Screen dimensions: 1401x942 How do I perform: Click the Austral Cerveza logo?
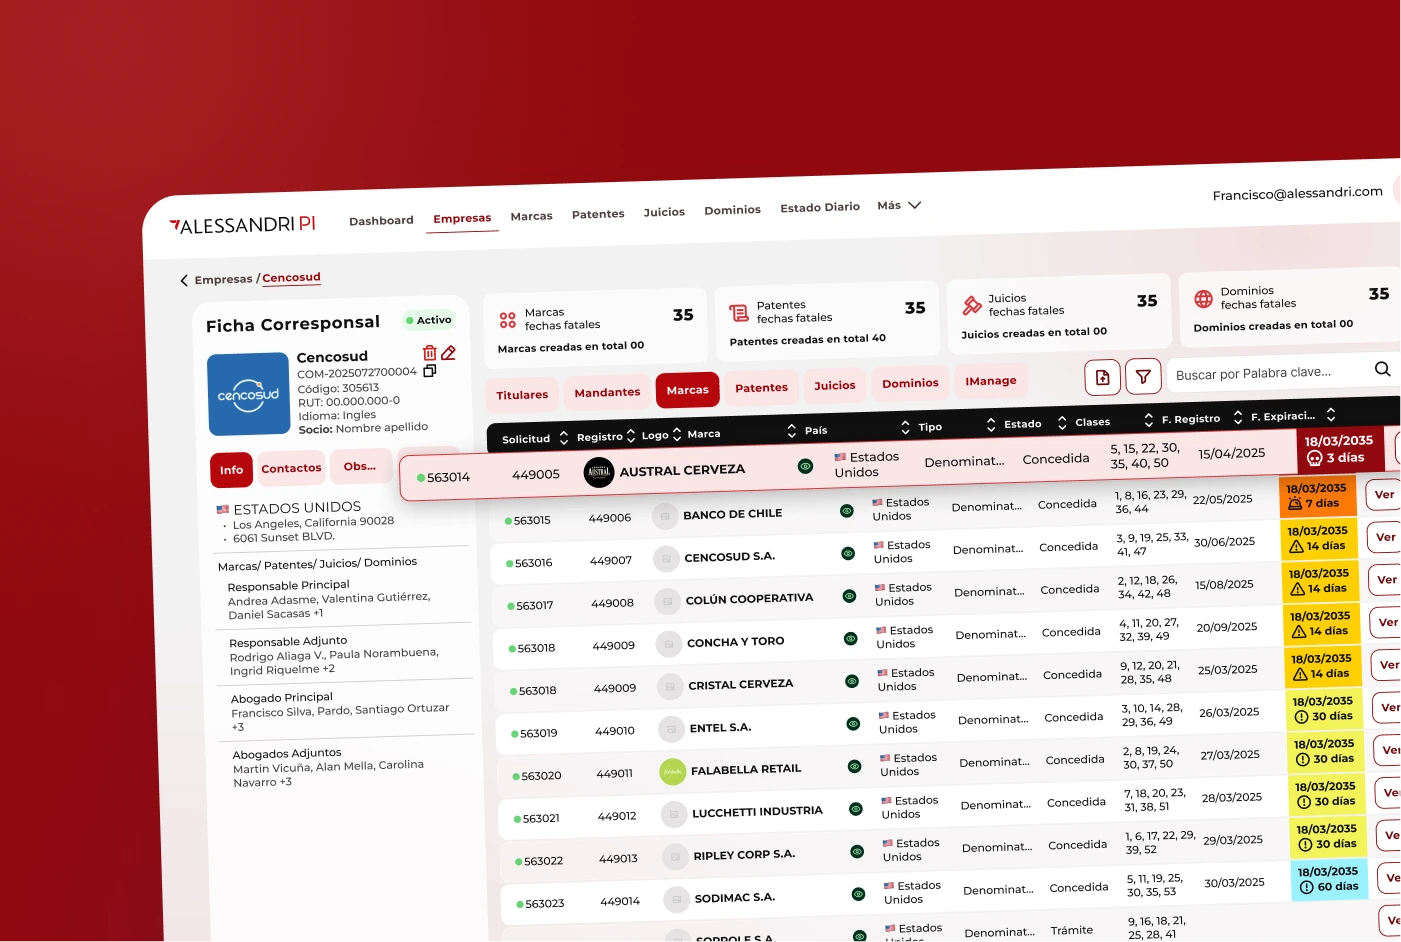599,472
